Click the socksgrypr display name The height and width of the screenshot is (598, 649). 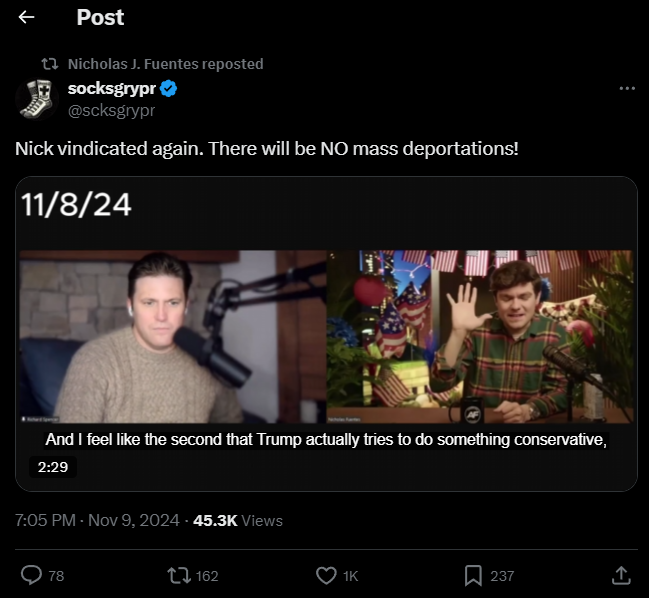click(110, 89)
